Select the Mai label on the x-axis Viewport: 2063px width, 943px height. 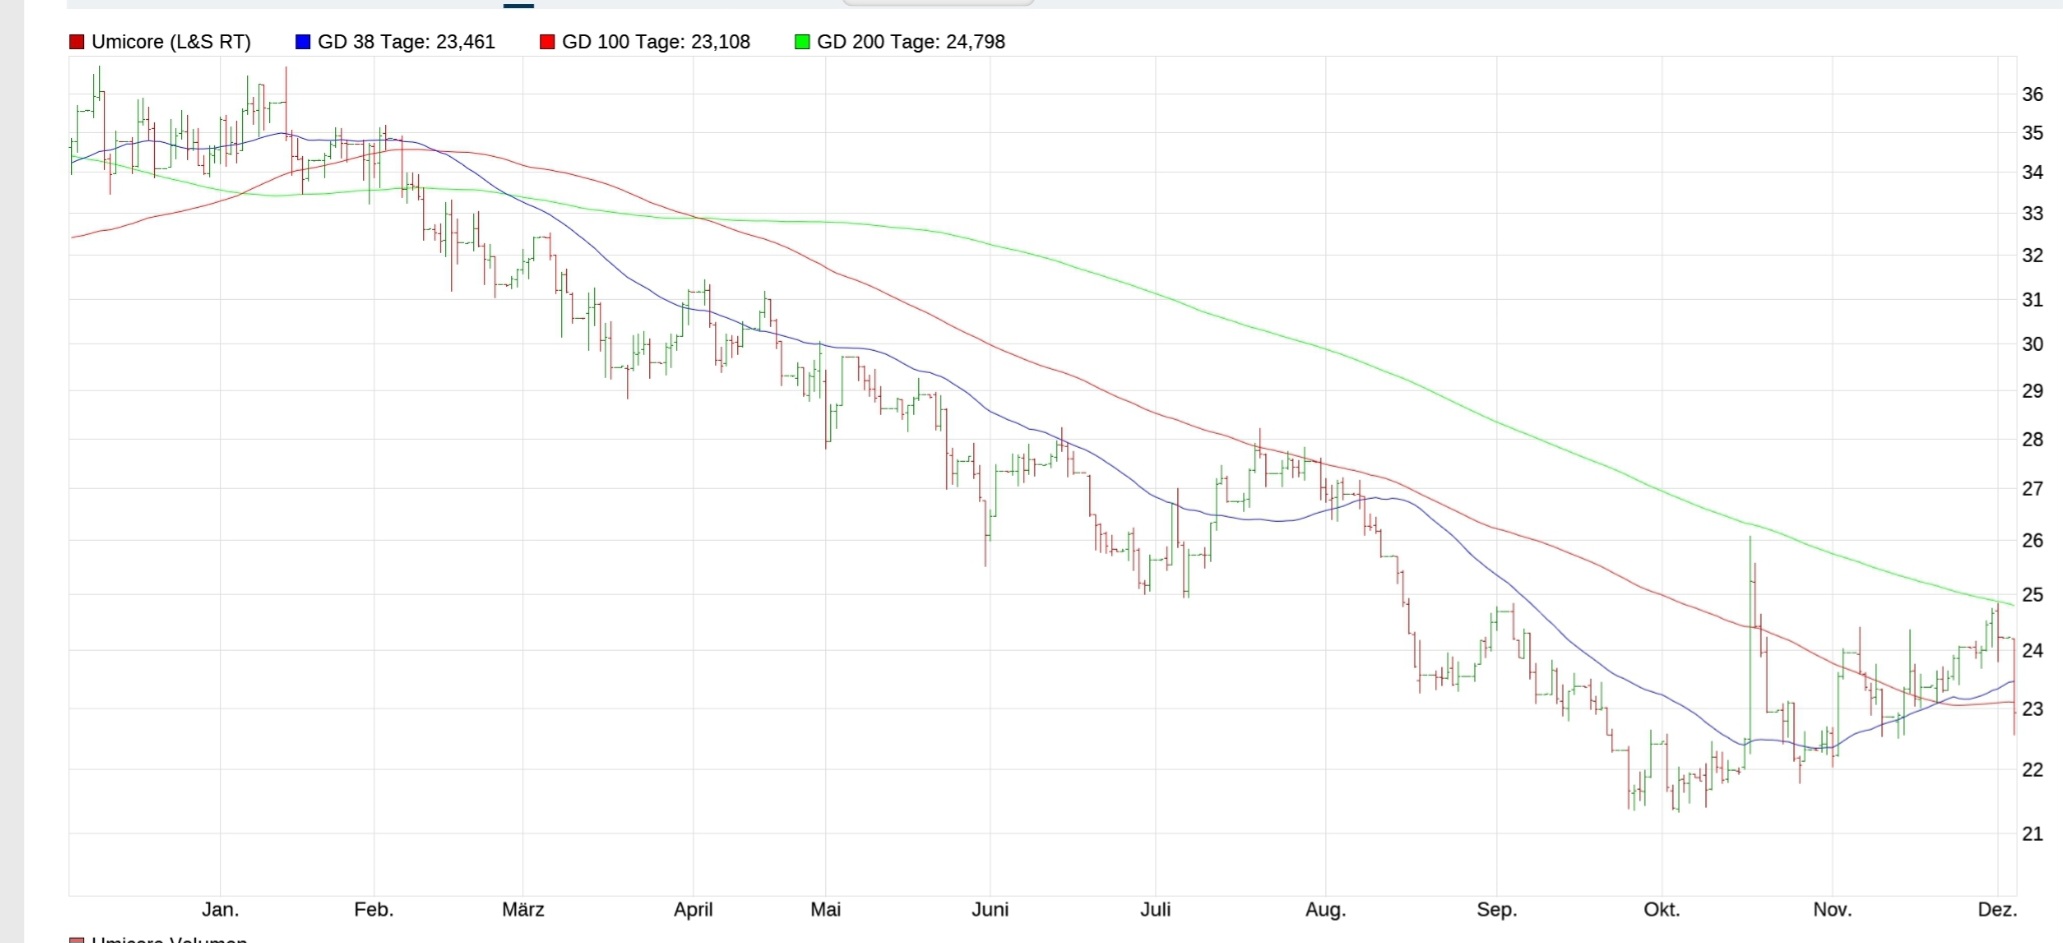pyautogui.click(x=825, y=910)
